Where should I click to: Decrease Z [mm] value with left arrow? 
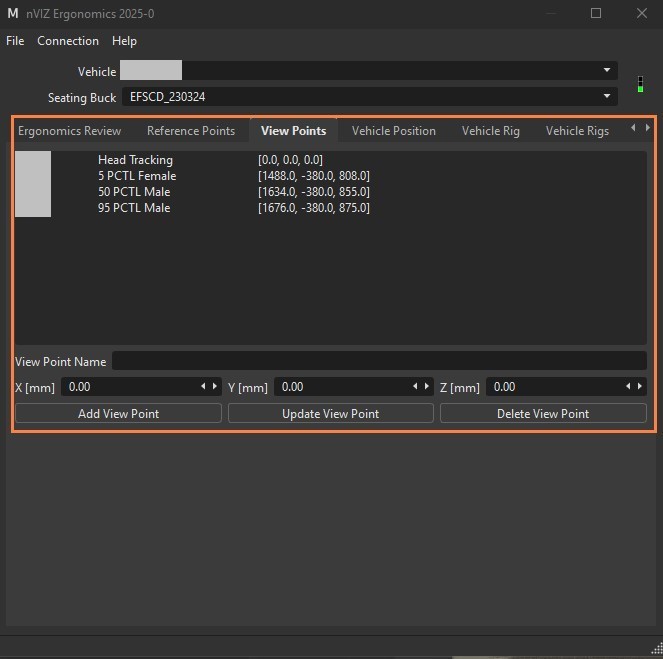tap(628, 386)
